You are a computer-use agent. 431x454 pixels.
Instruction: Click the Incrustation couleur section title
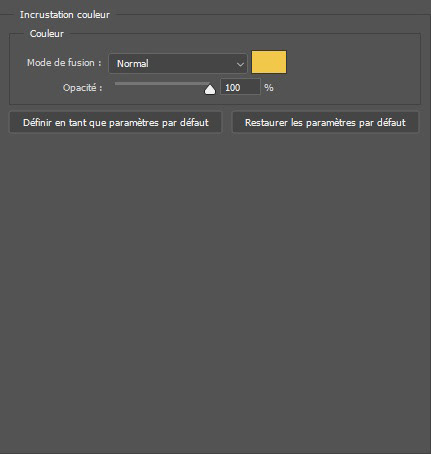[x=65, y=15]
